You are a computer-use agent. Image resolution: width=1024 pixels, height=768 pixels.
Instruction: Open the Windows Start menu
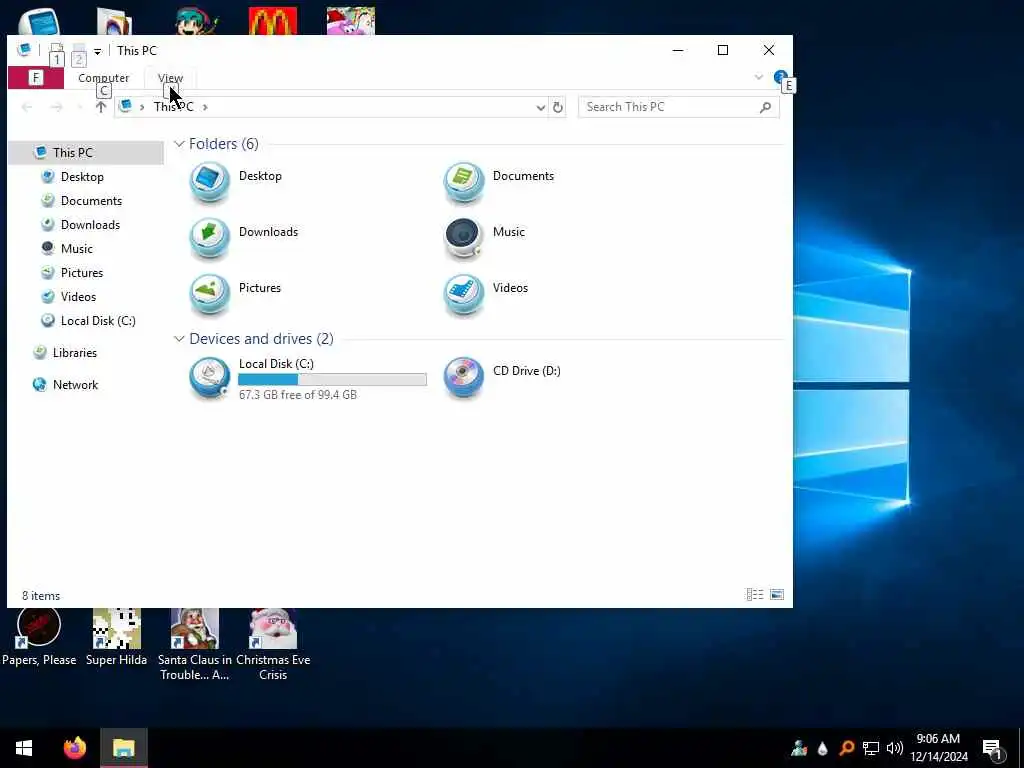[x=24, y=748]
